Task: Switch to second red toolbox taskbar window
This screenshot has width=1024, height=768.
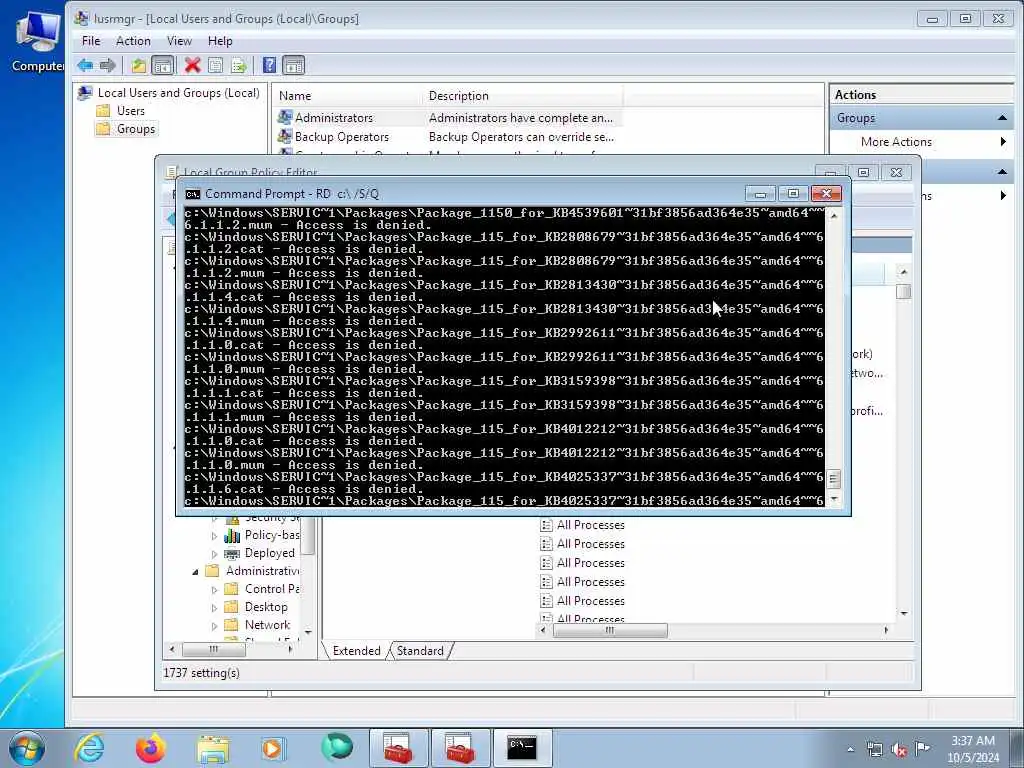Action: point(460,748)
